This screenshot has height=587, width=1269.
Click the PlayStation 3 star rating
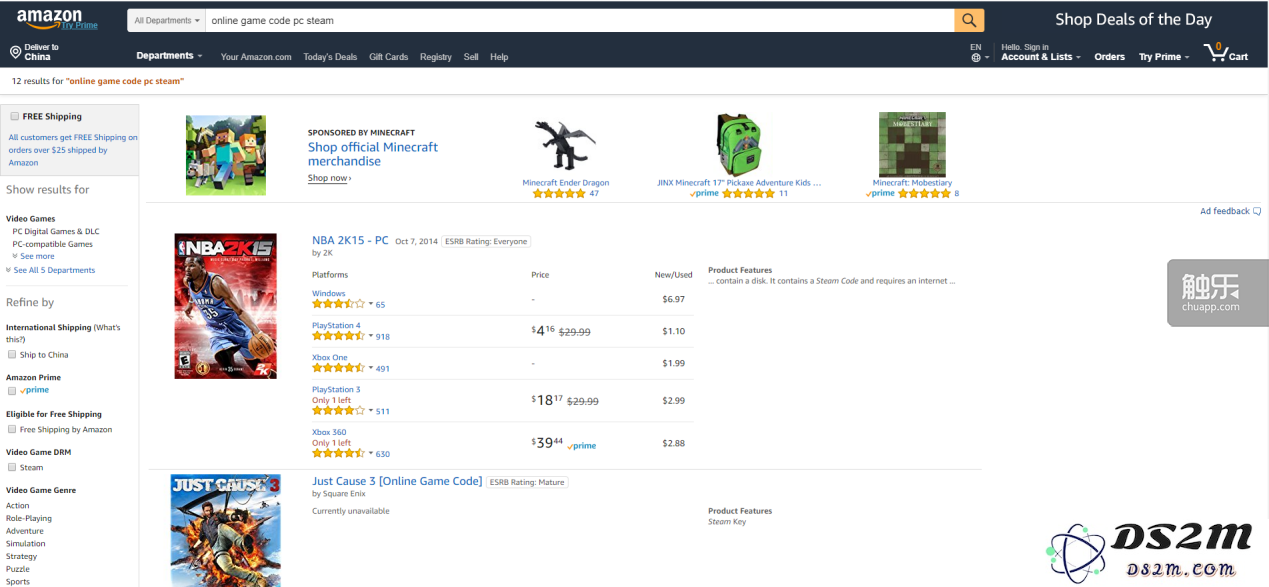(338, 411)
